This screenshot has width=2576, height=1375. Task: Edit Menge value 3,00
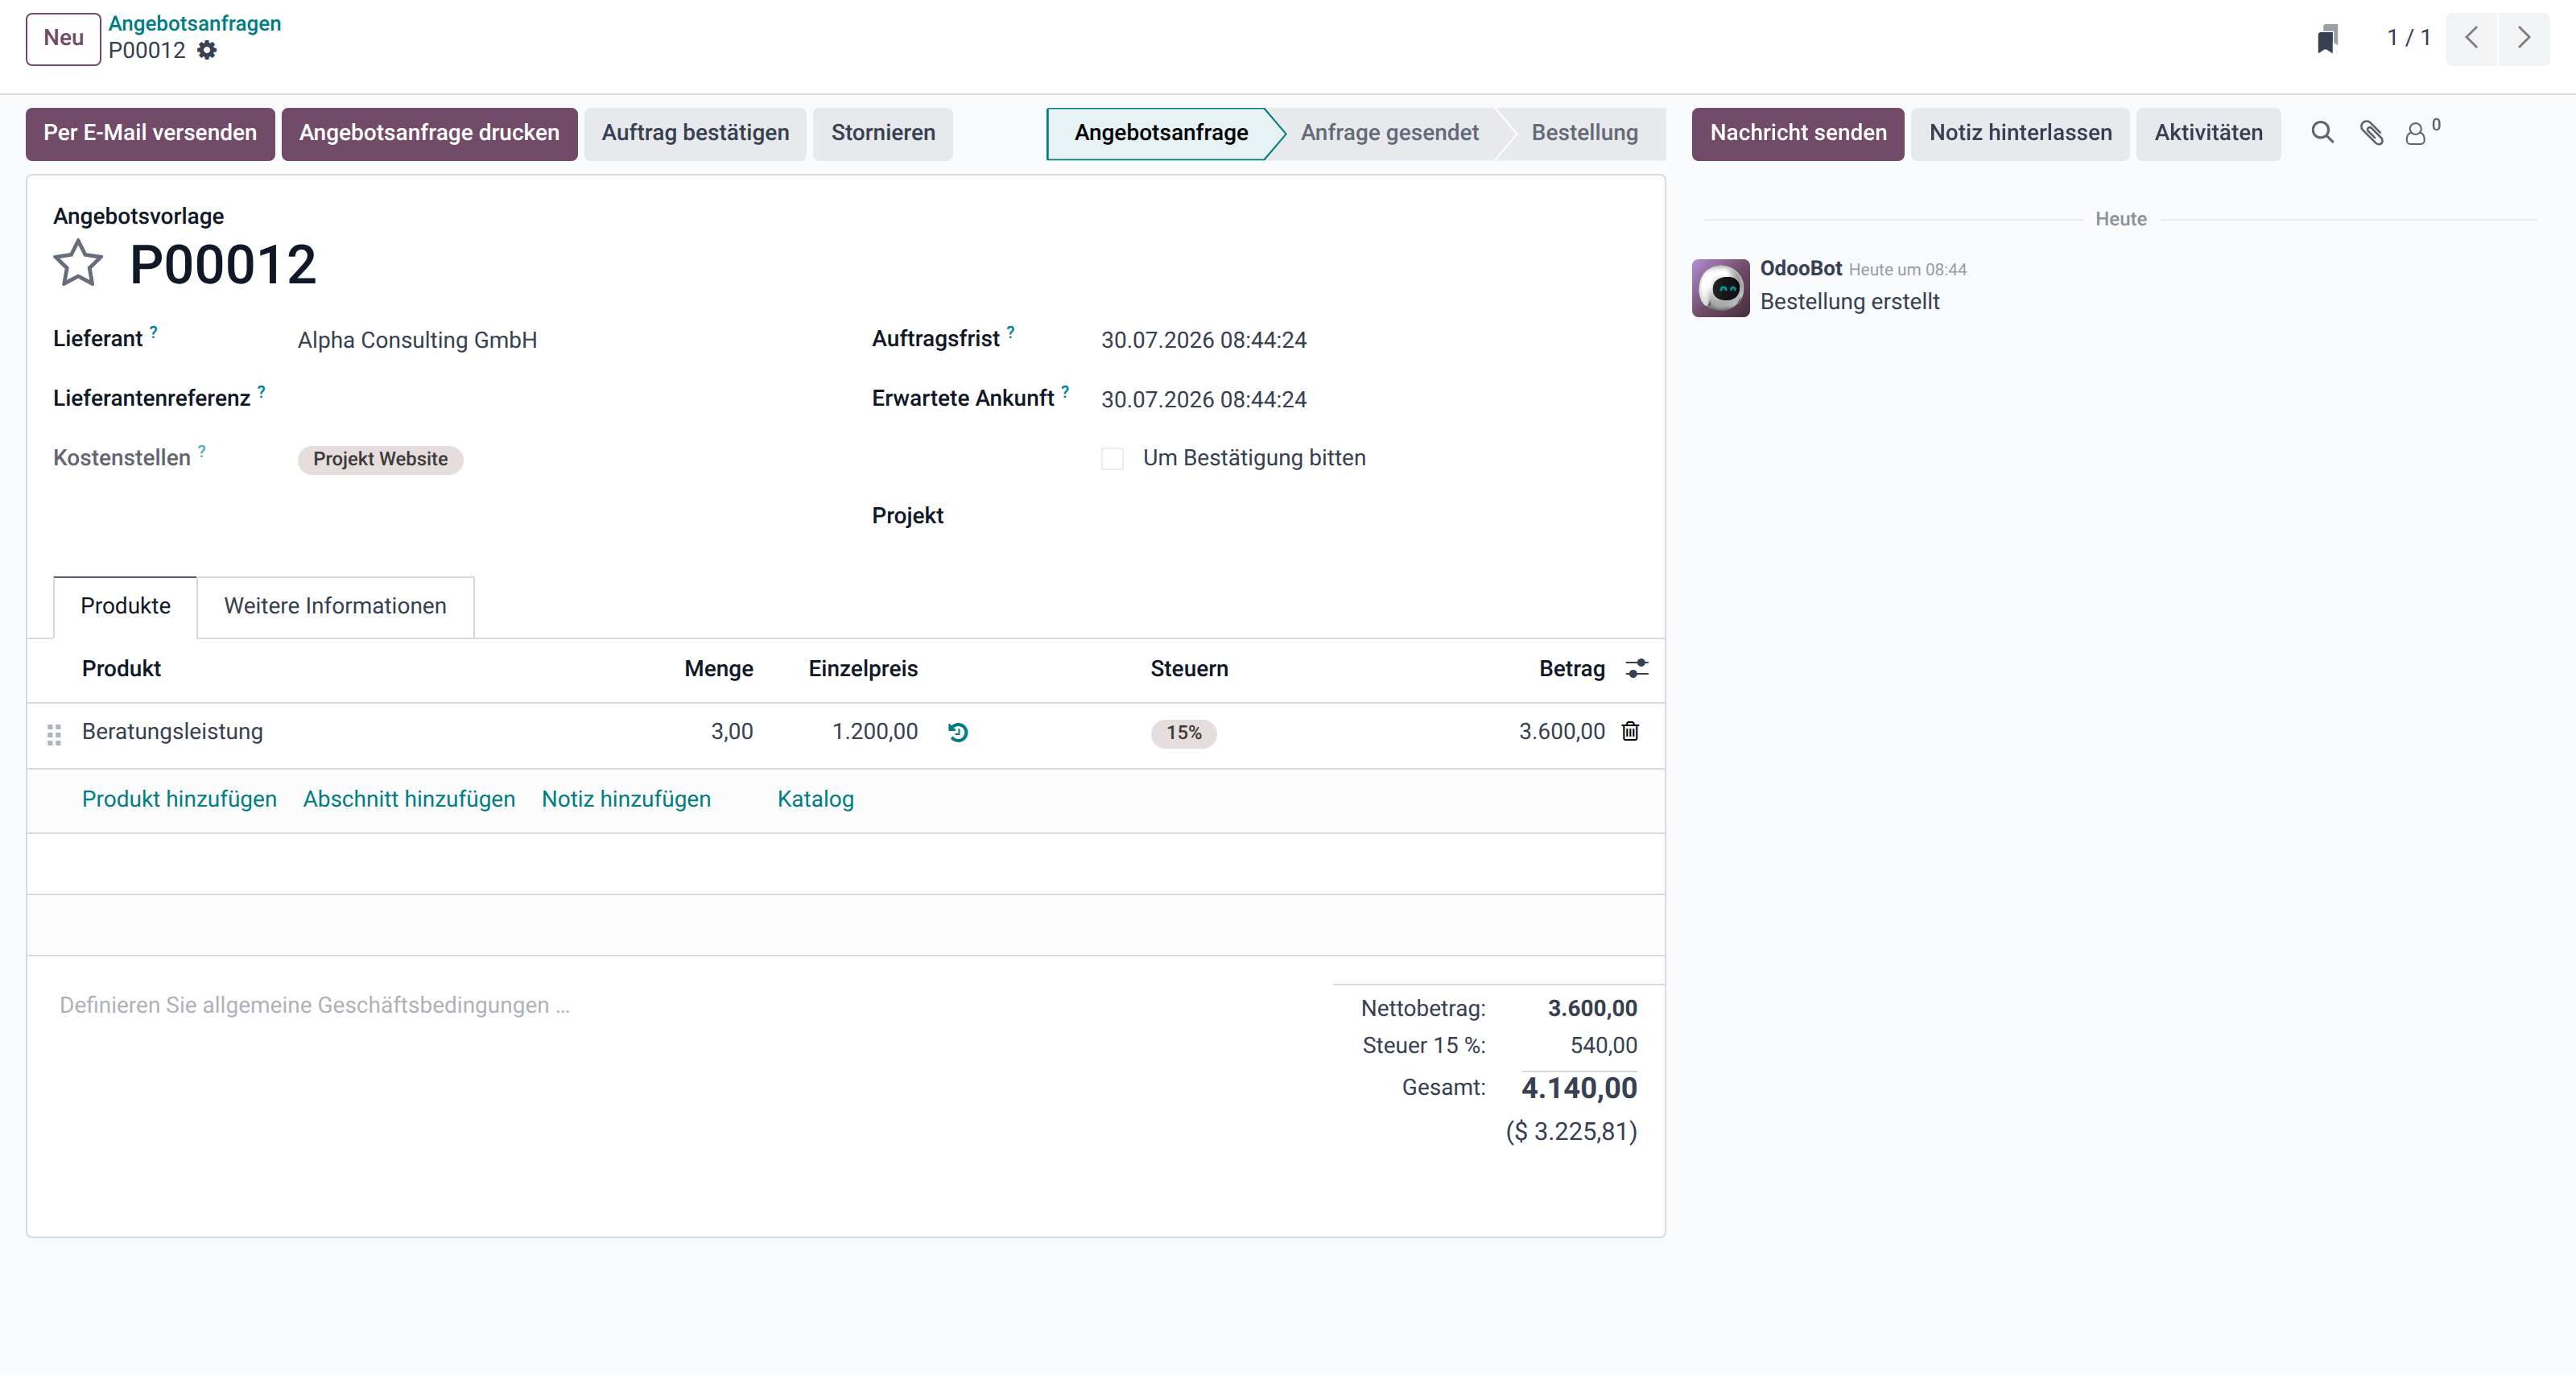pyautogui.click(x=732, y=732)
